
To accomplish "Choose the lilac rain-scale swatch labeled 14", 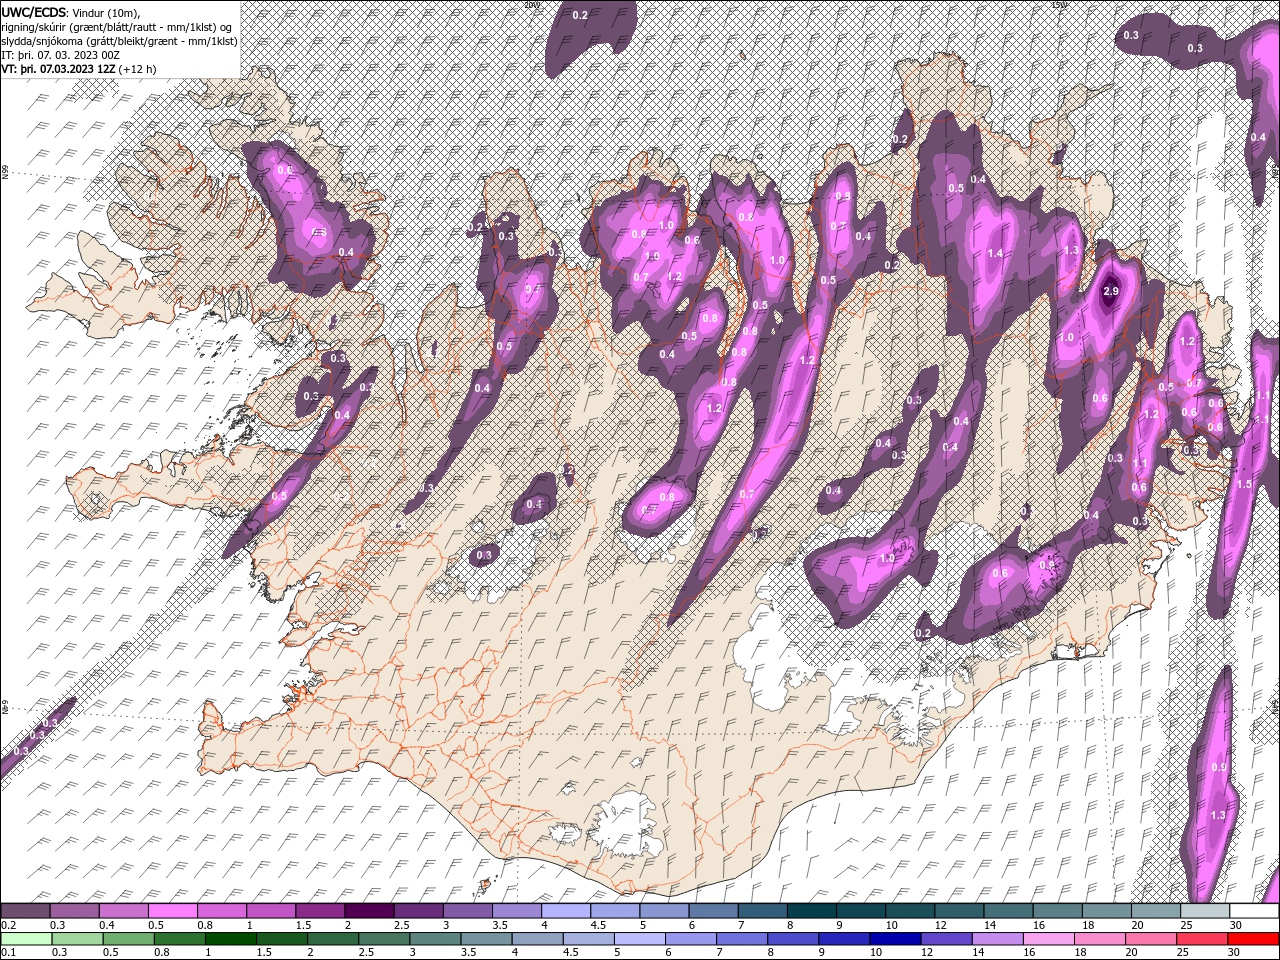I will 998,939.
